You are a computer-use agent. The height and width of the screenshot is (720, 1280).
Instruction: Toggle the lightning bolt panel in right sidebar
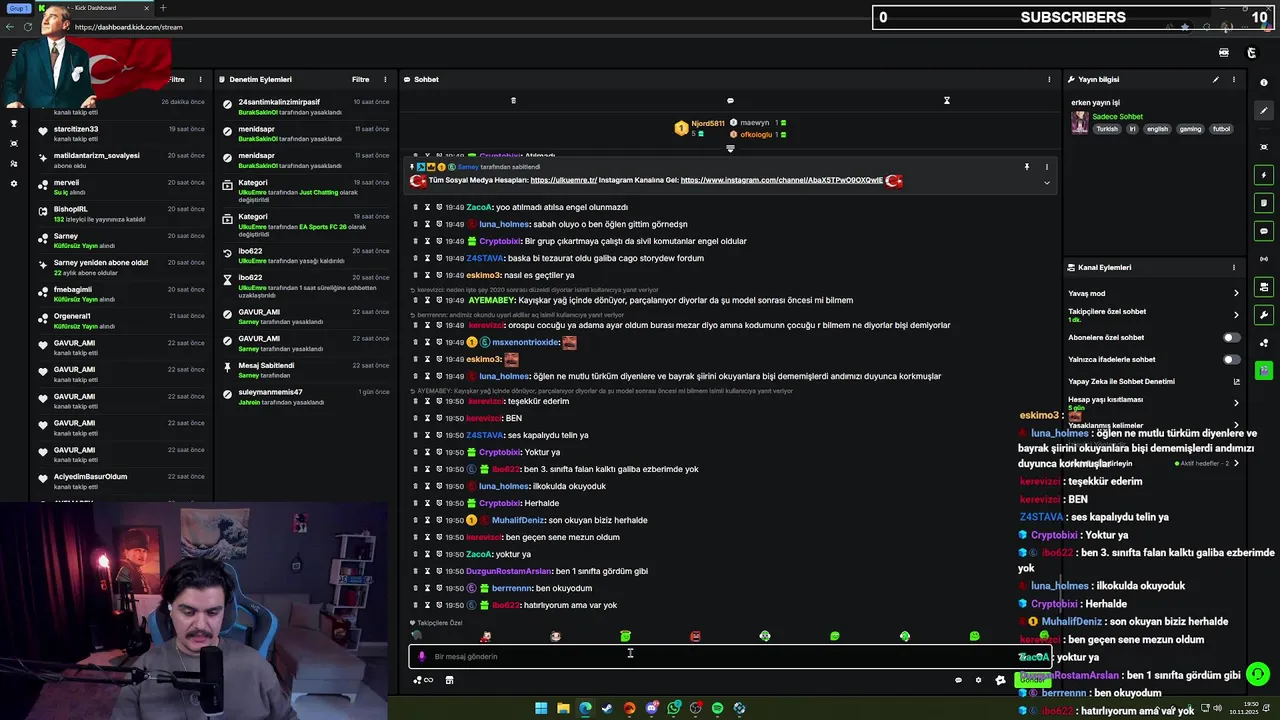(1264, 175)
